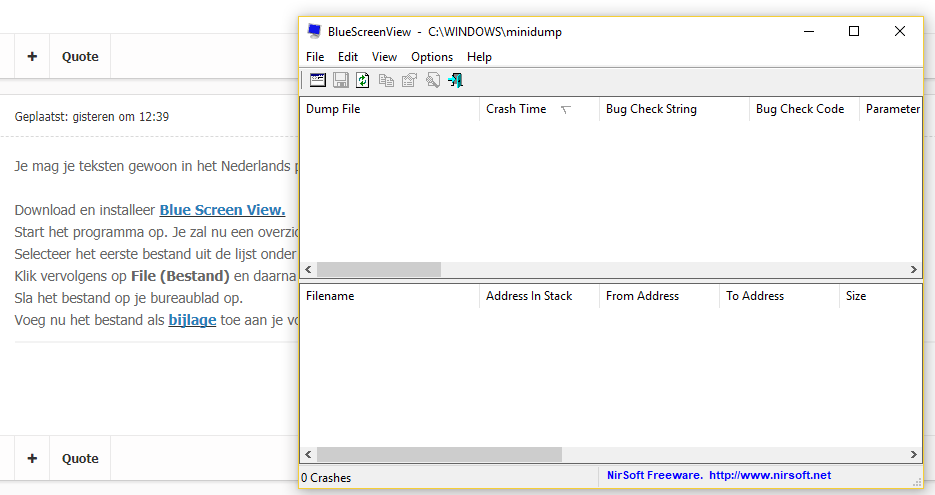Image resolution: width=935 pixels, height=495 pixels.
Task: Open the Options menu
Action: coord(432,57)
